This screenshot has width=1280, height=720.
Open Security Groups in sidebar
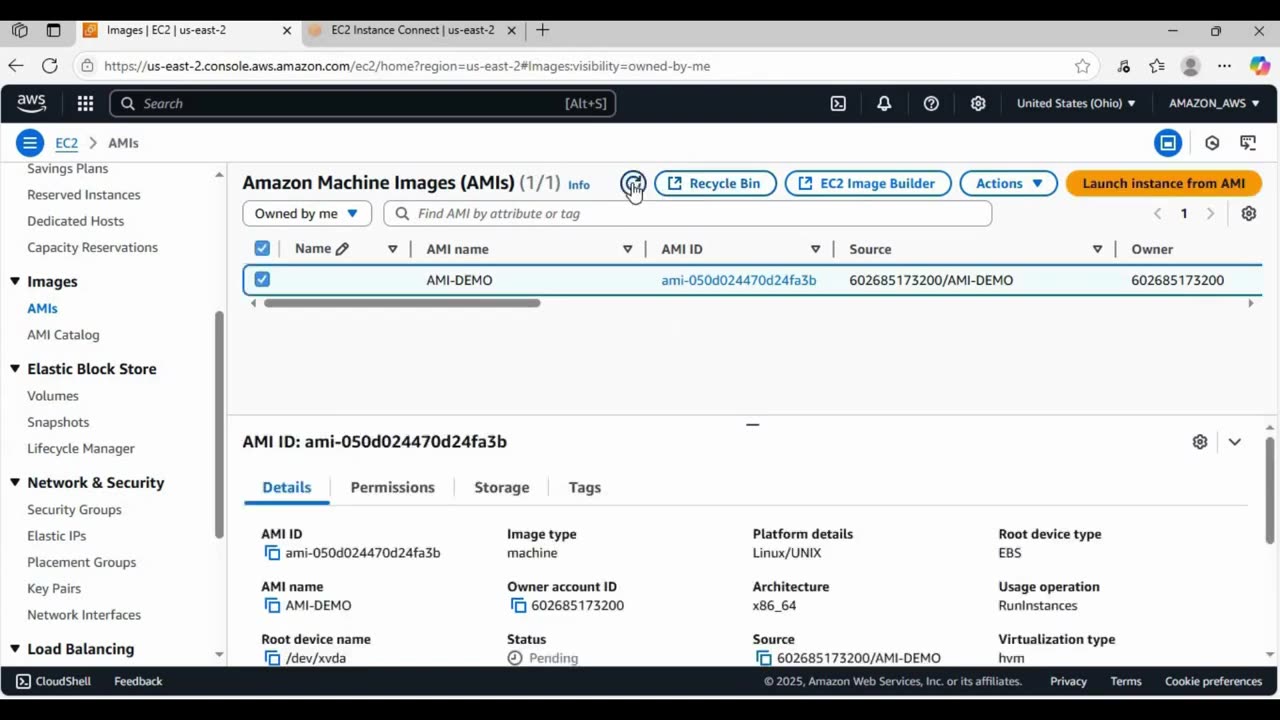(x=74, y=510)
